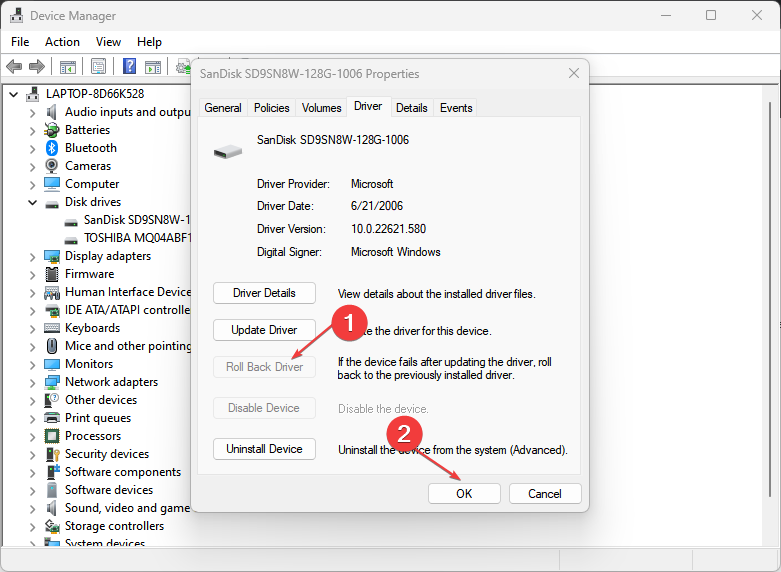Click the Roll Back Driver button
Image resolution: width=781 pixels, height=572 pixels.
point(264,367)
